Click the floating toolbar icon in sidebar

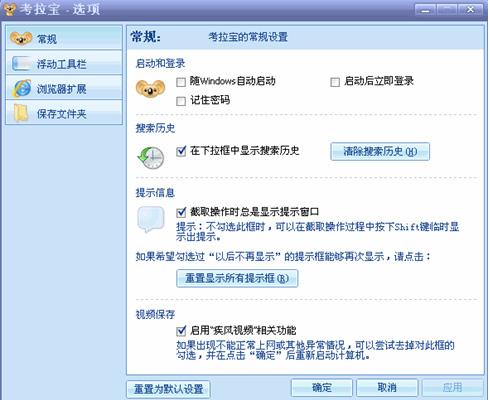[22, 63]
